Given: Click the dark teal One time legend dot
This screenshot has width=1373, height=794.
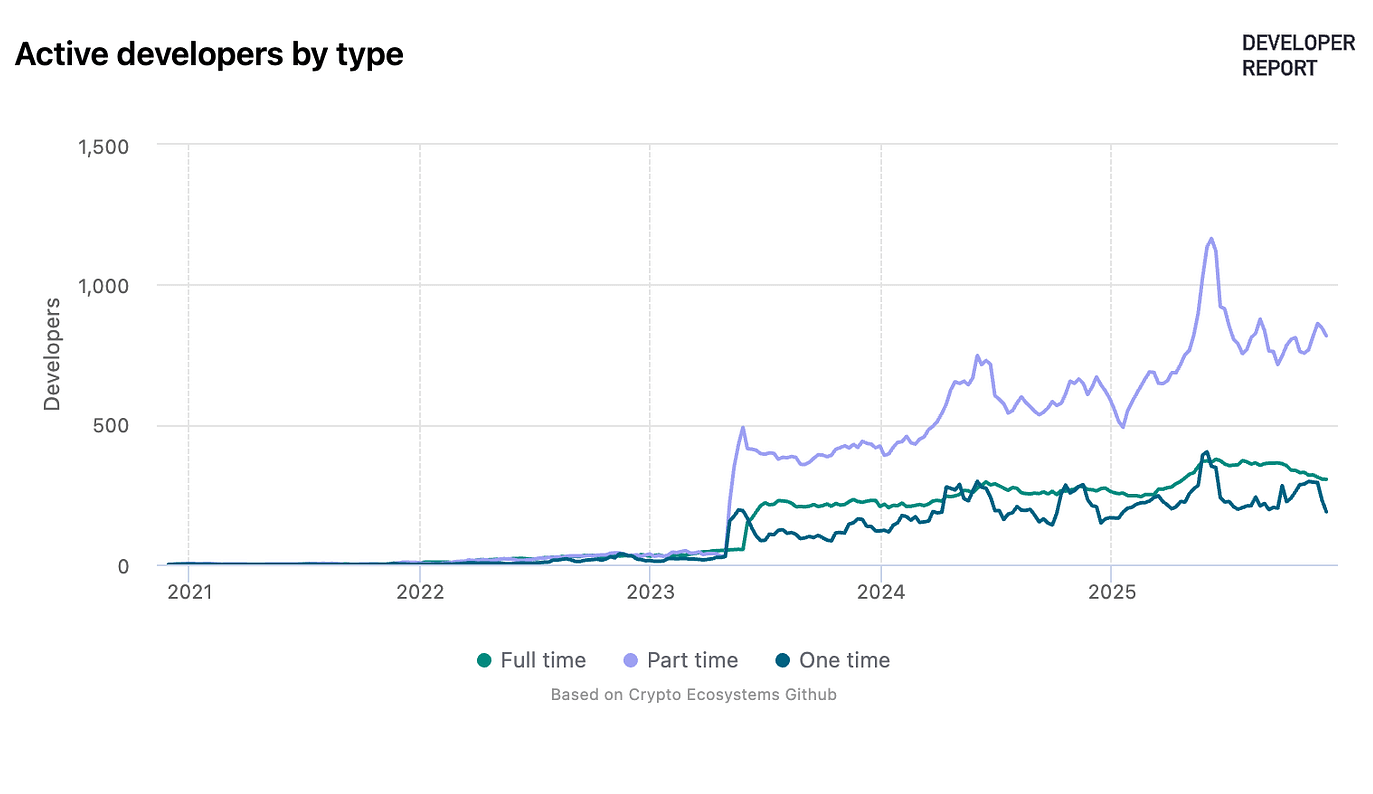Looking at the screenshot, I should [x=783, y=661].
